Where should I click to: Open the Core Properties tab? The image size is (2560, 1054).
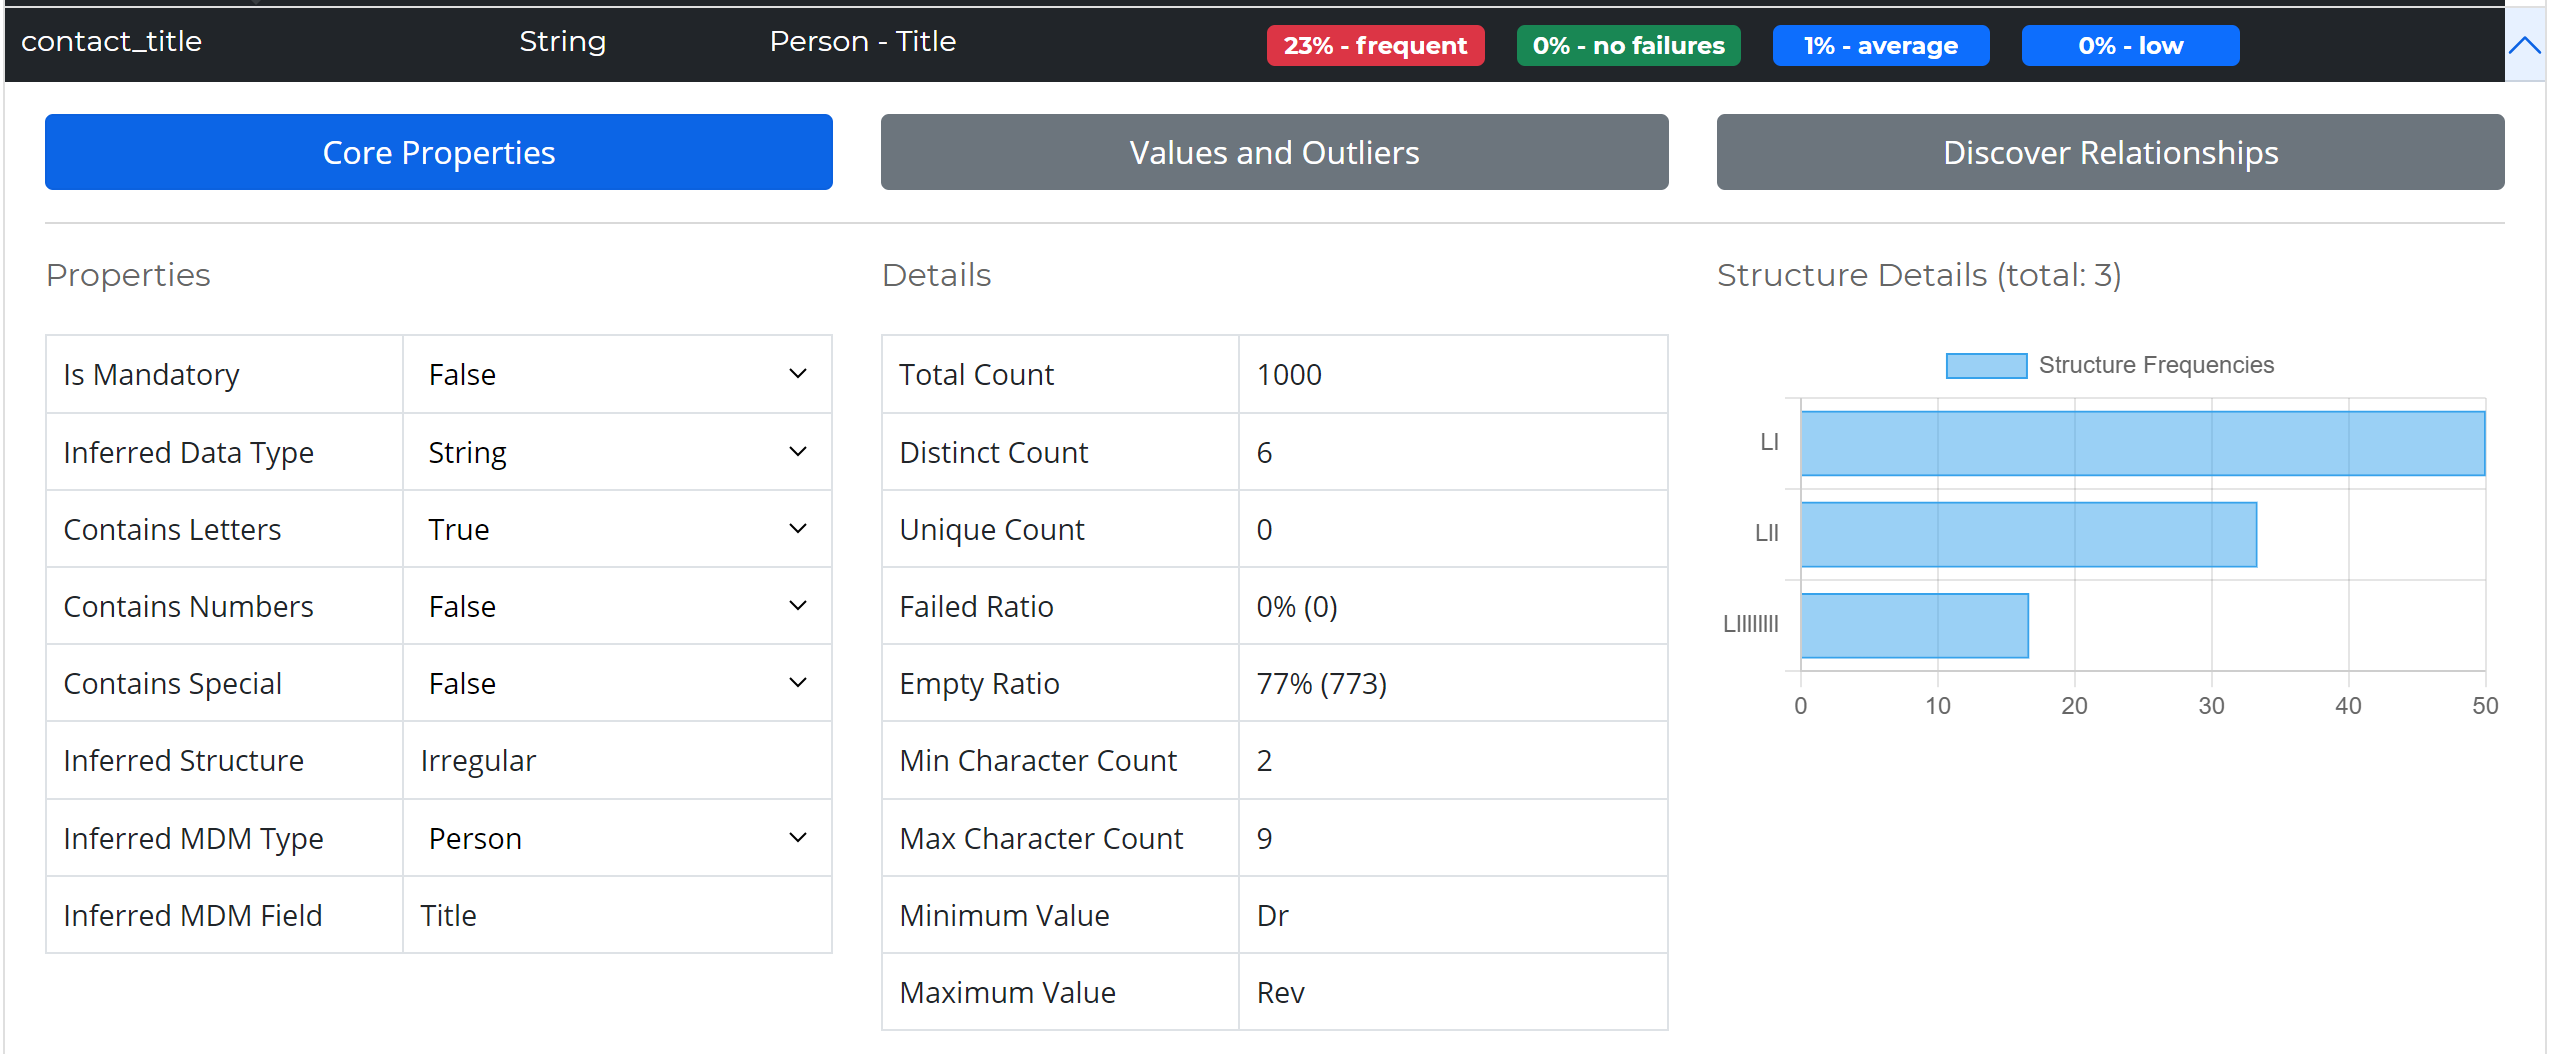(438, 152)
